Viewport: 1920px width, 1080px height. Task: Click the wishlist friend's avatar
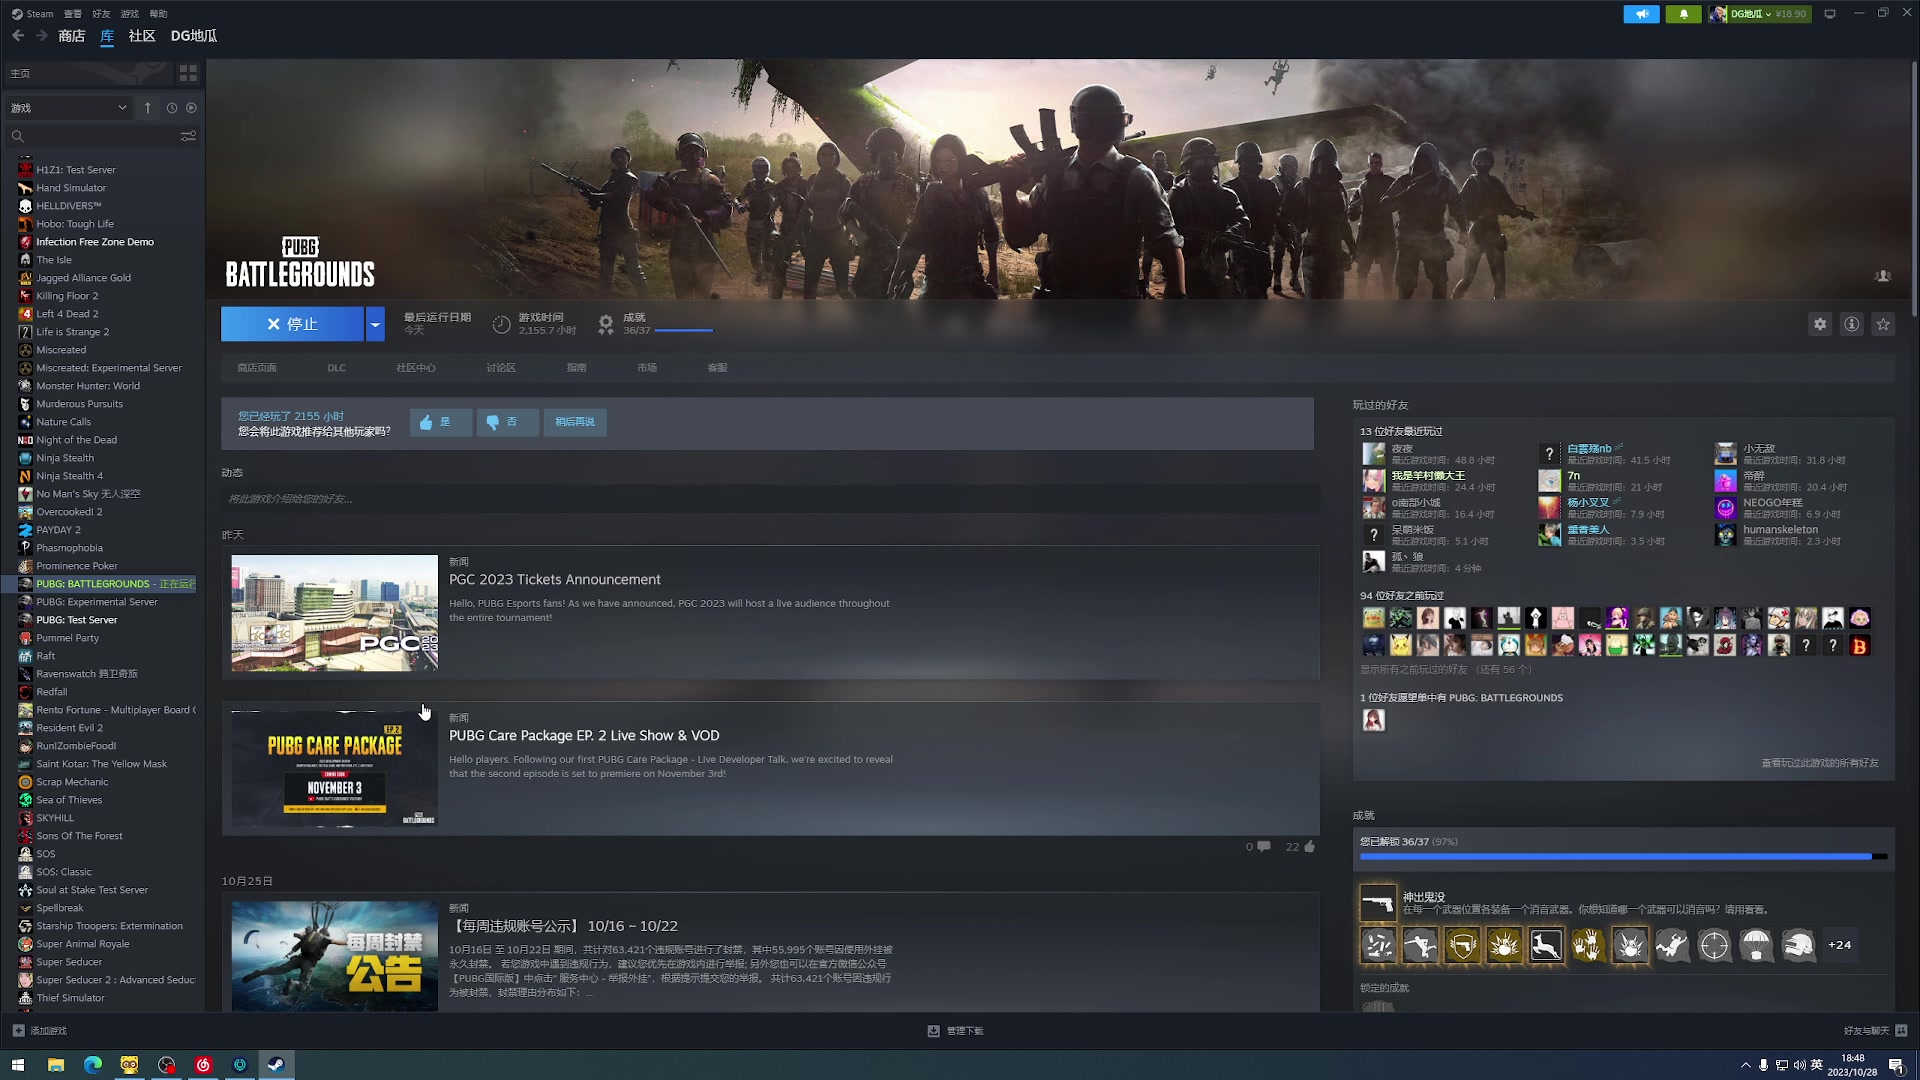tap(1374, 720)
